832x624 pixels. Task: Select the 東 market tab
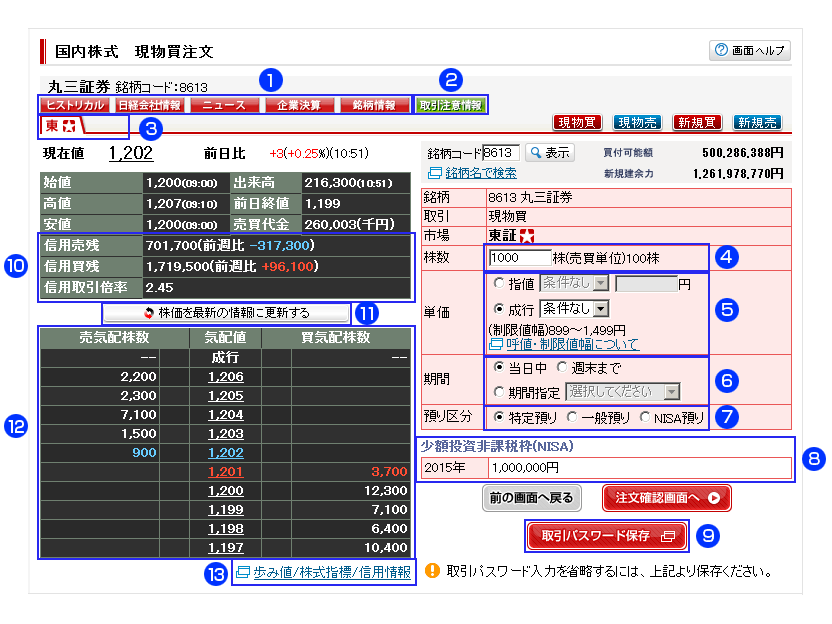coord(62,126)
